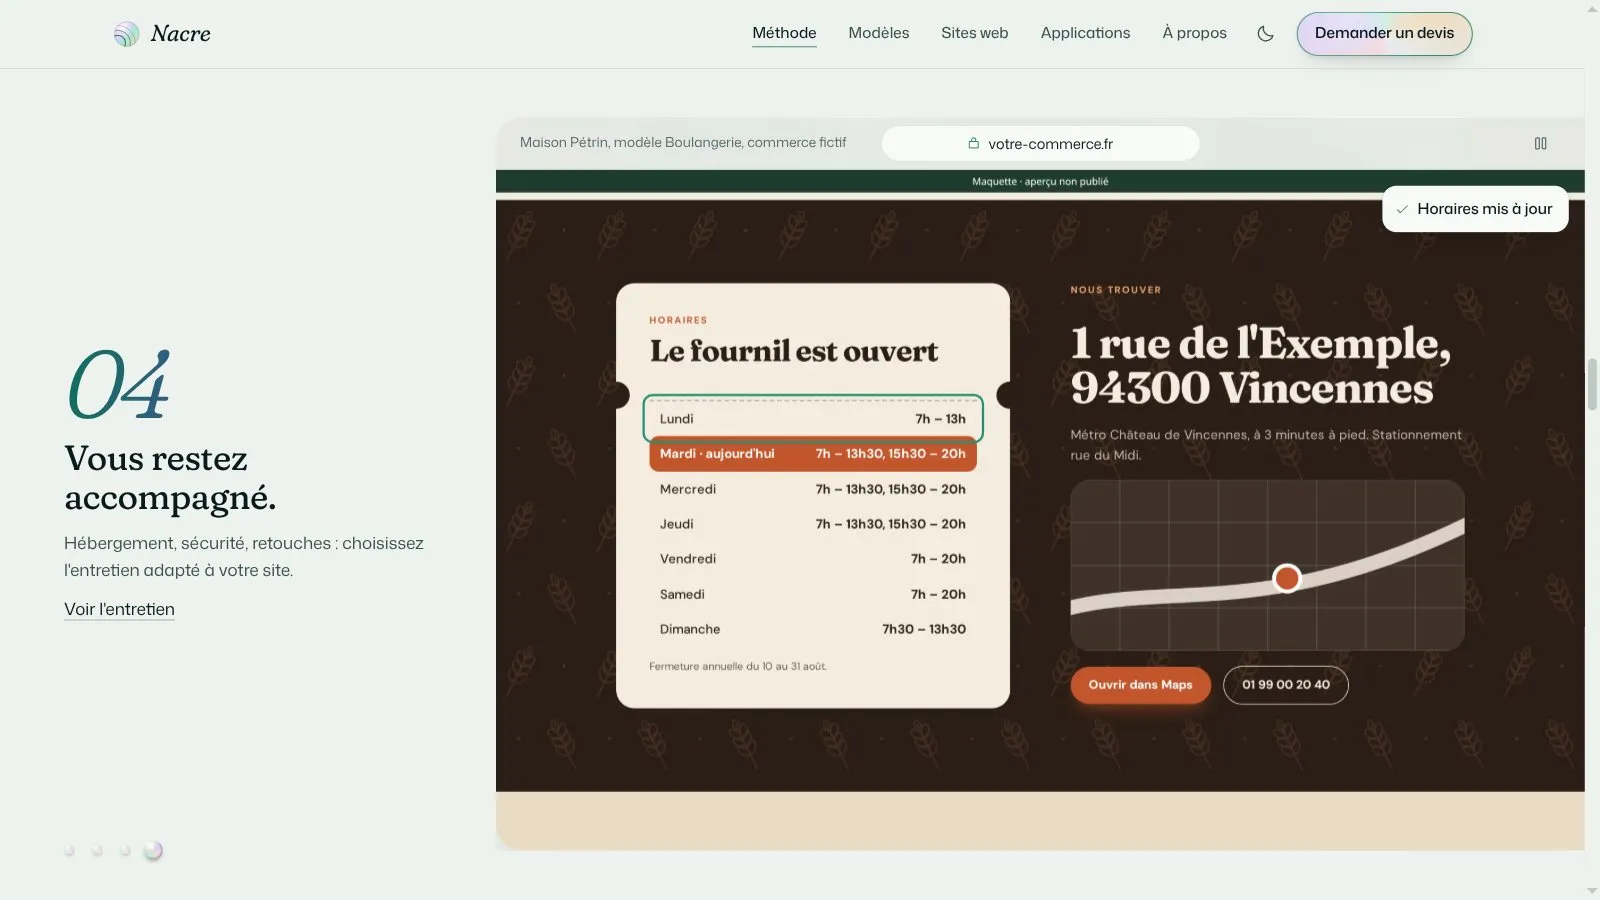The image size is (1600, 900).
Task: Go to the Sites web nav item
Action: tap(975, 33)
